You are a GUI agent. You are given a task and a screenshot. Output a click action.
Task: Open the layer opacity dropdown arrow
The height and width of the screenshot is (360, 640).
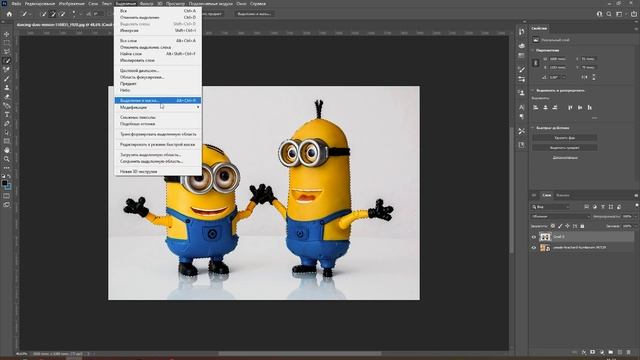point(635,216)
